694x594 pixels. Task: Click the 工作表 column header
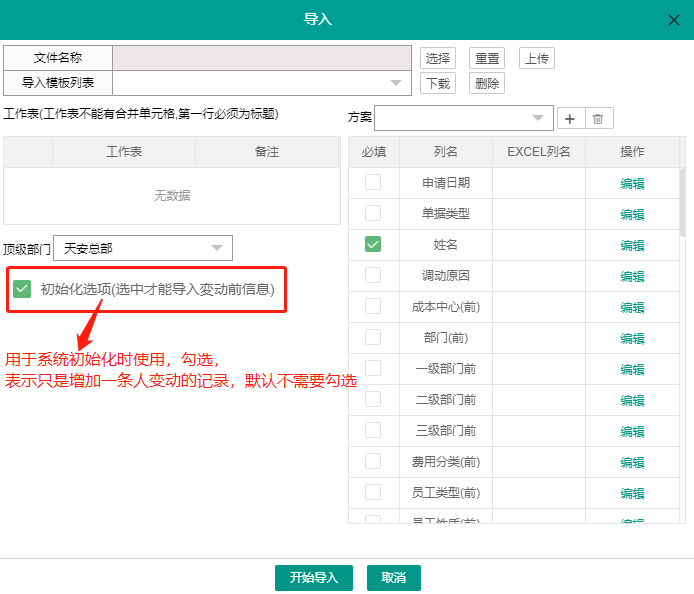point(123,152)
